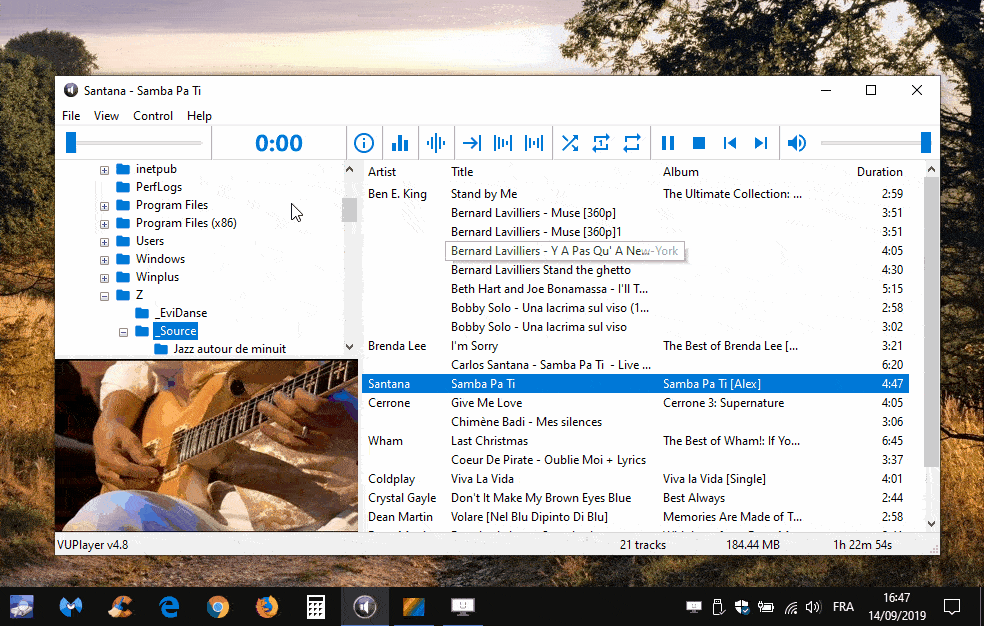984x626 pixels.
Task: Expand the Winplus folder
Action: click(x=104, y=278)
